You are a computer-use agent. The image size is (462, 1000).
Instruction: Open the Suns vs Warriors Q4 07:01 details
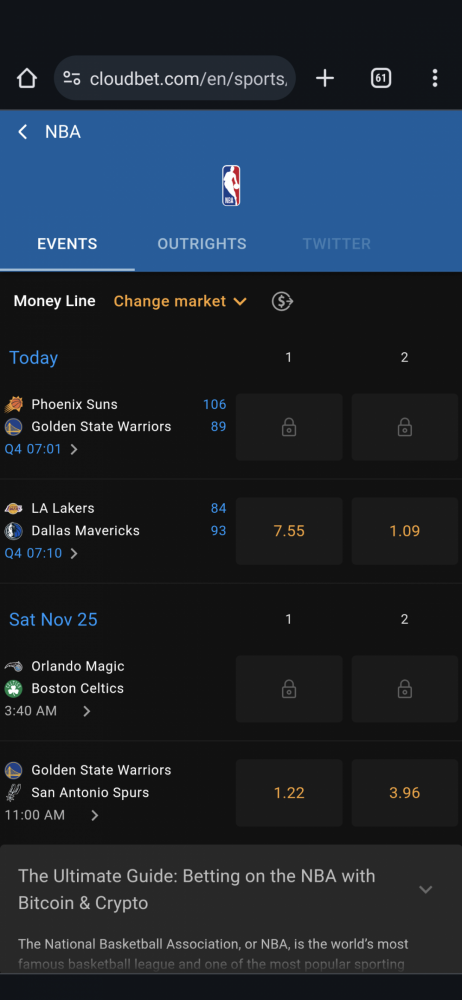[x=41, y=449]
